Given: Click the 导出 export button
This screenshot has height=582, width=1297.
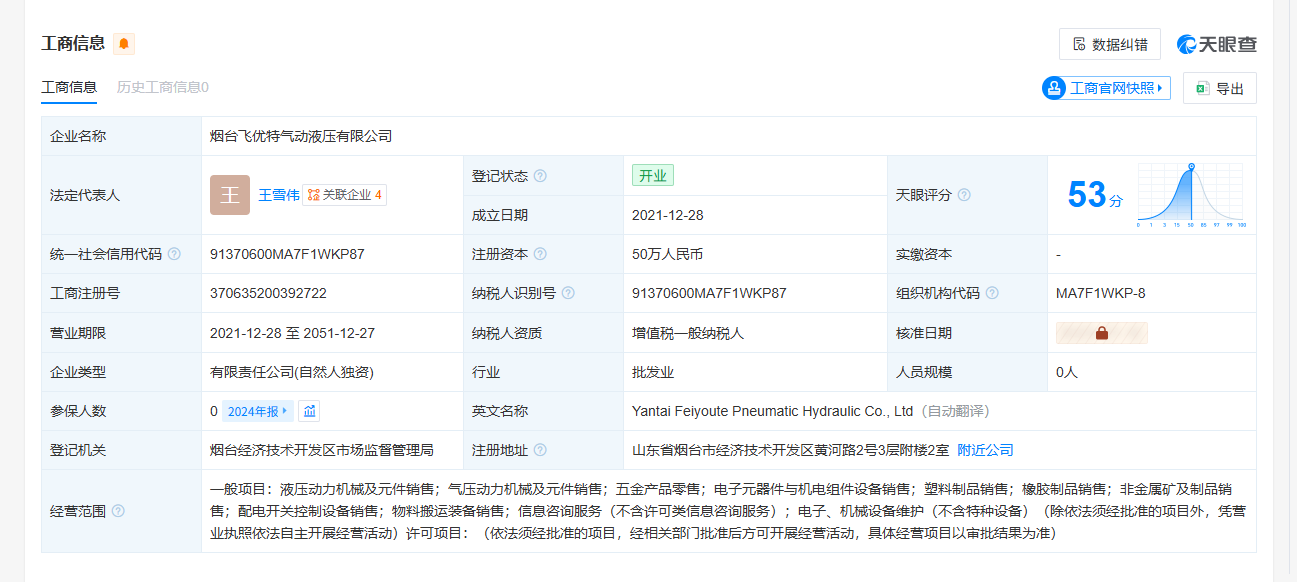Looking at the screenshot, I should (x=1219, y=88).
